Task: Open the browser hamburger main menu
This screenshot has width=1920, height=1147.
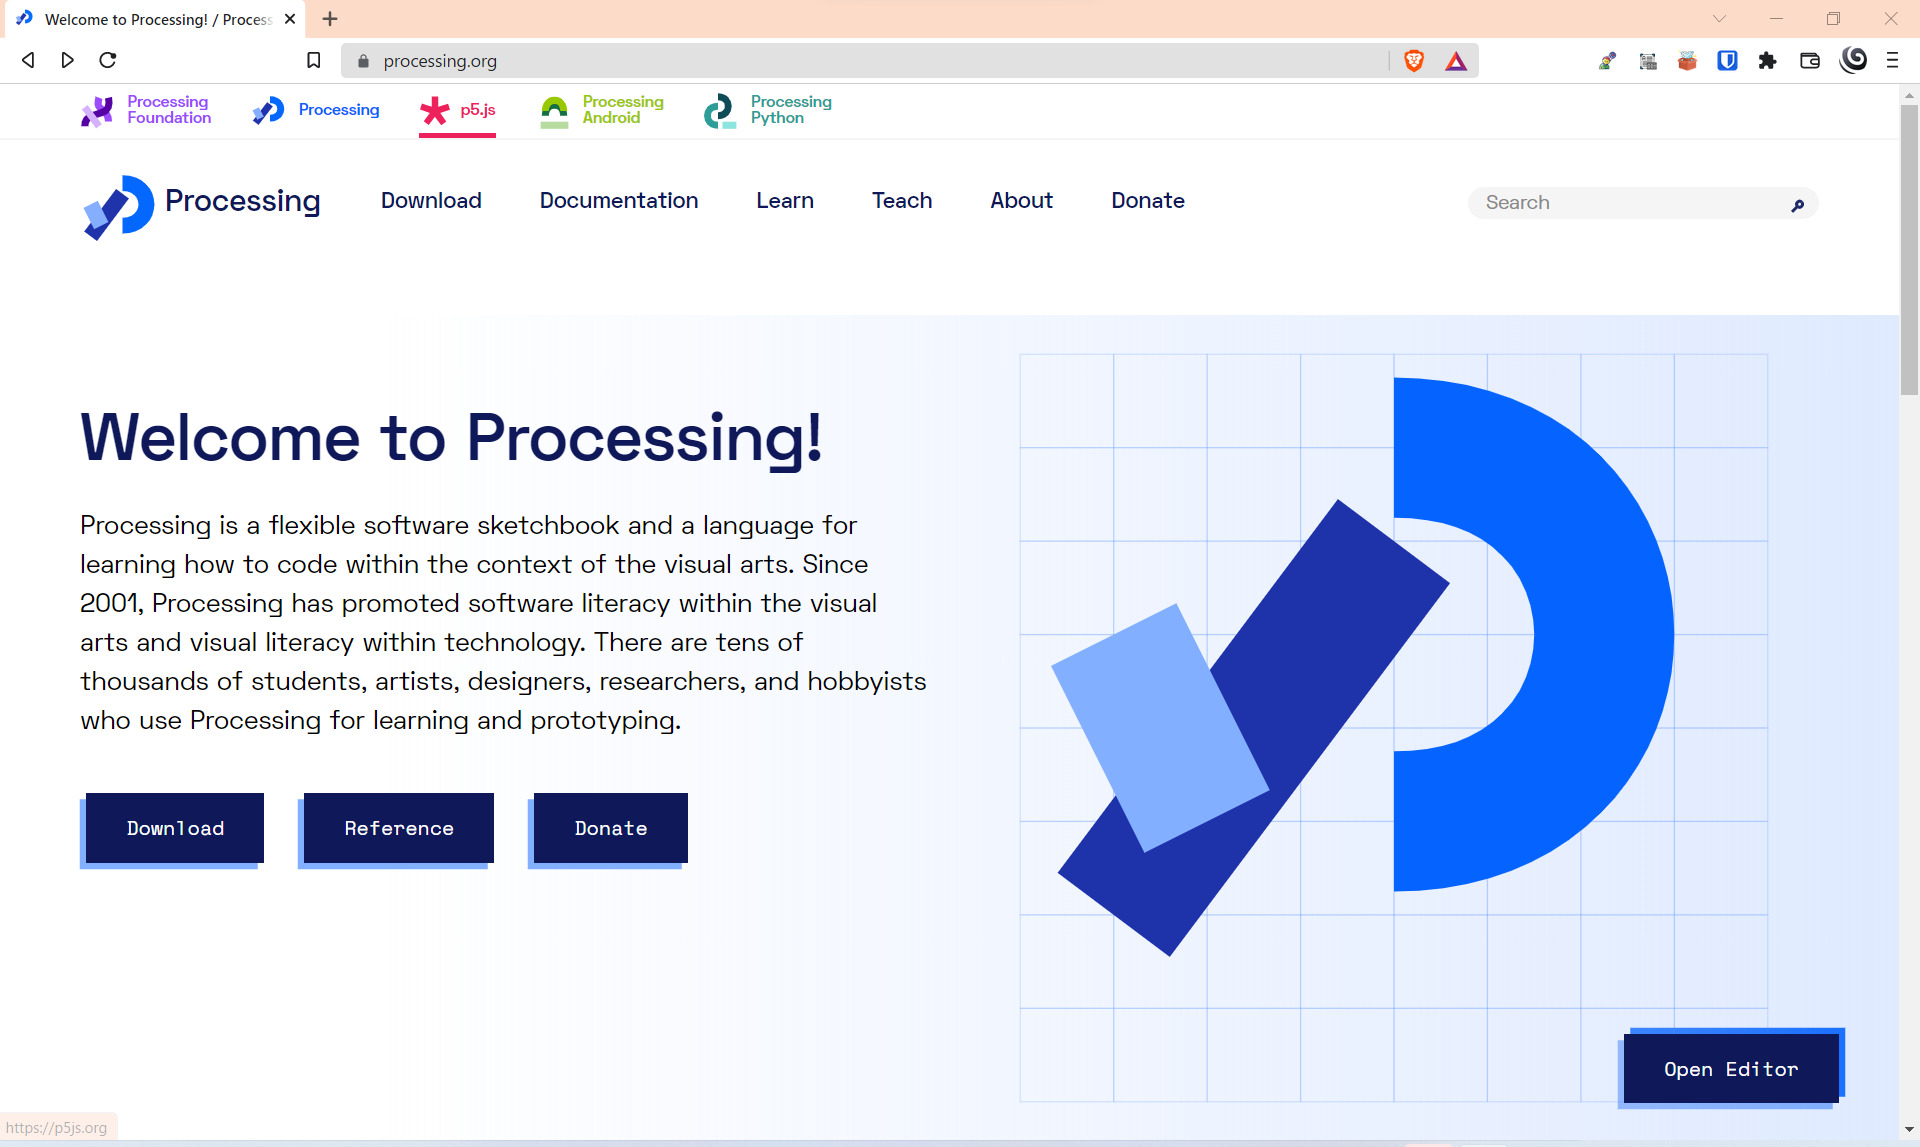Action: click(1892, 61)
